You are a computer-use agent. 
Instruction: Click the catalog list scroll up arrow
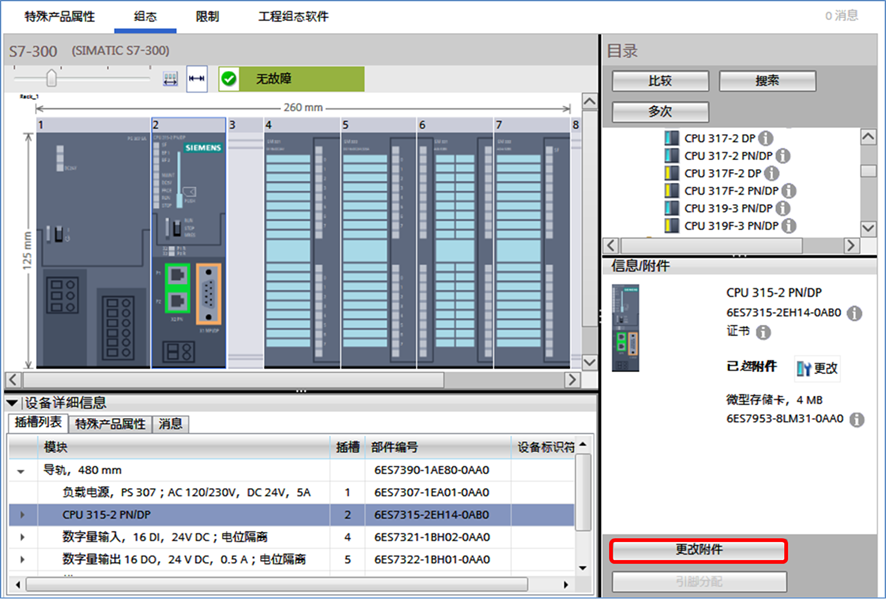pos(868,136)
